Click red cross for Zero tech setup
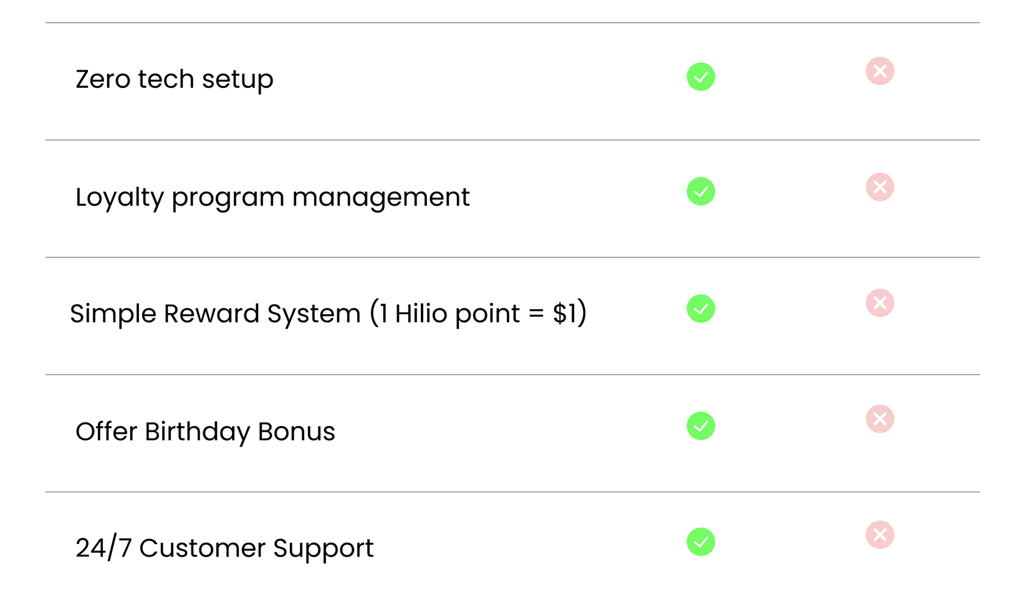The height and width of the screenshot is (593, 1018). click(880, 71)
